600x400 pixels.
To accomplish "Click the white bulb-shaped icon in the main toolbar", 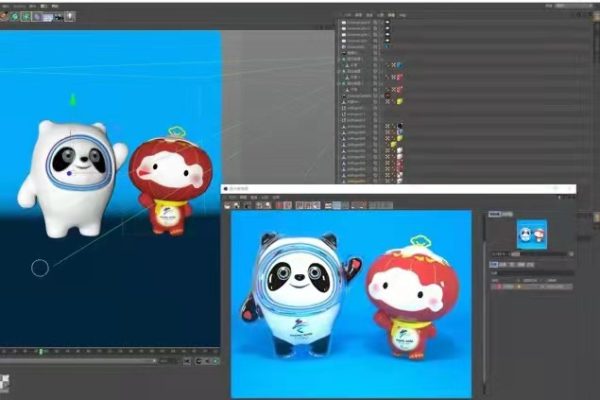I will 70,16.
